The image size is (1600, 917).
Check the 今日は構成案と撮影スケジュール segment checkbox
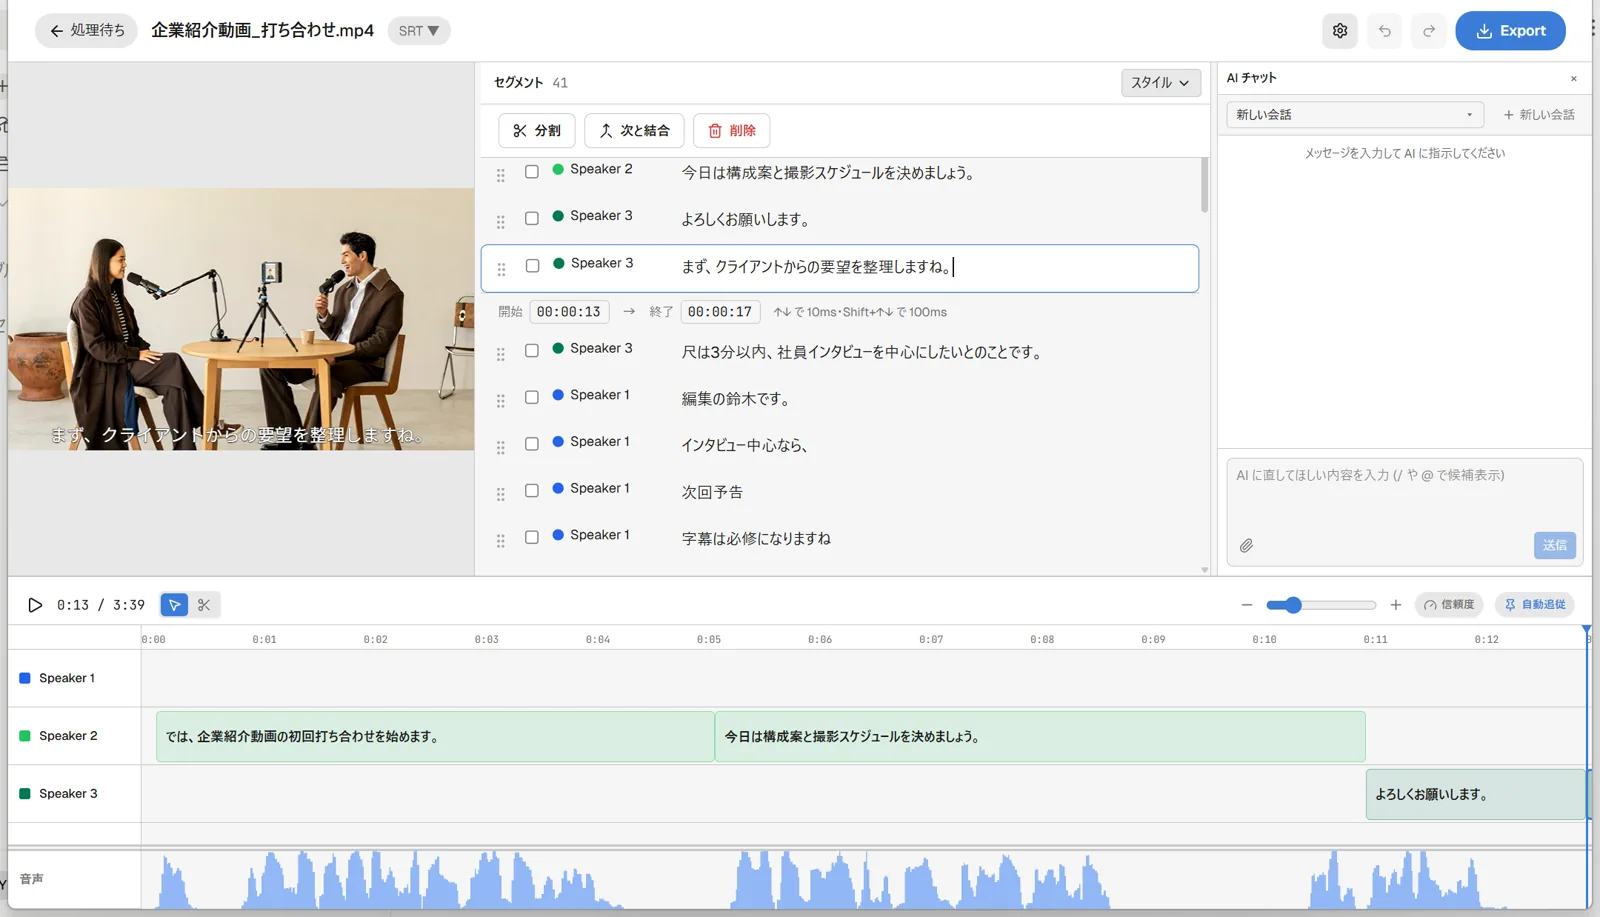[x=532, y=172]
